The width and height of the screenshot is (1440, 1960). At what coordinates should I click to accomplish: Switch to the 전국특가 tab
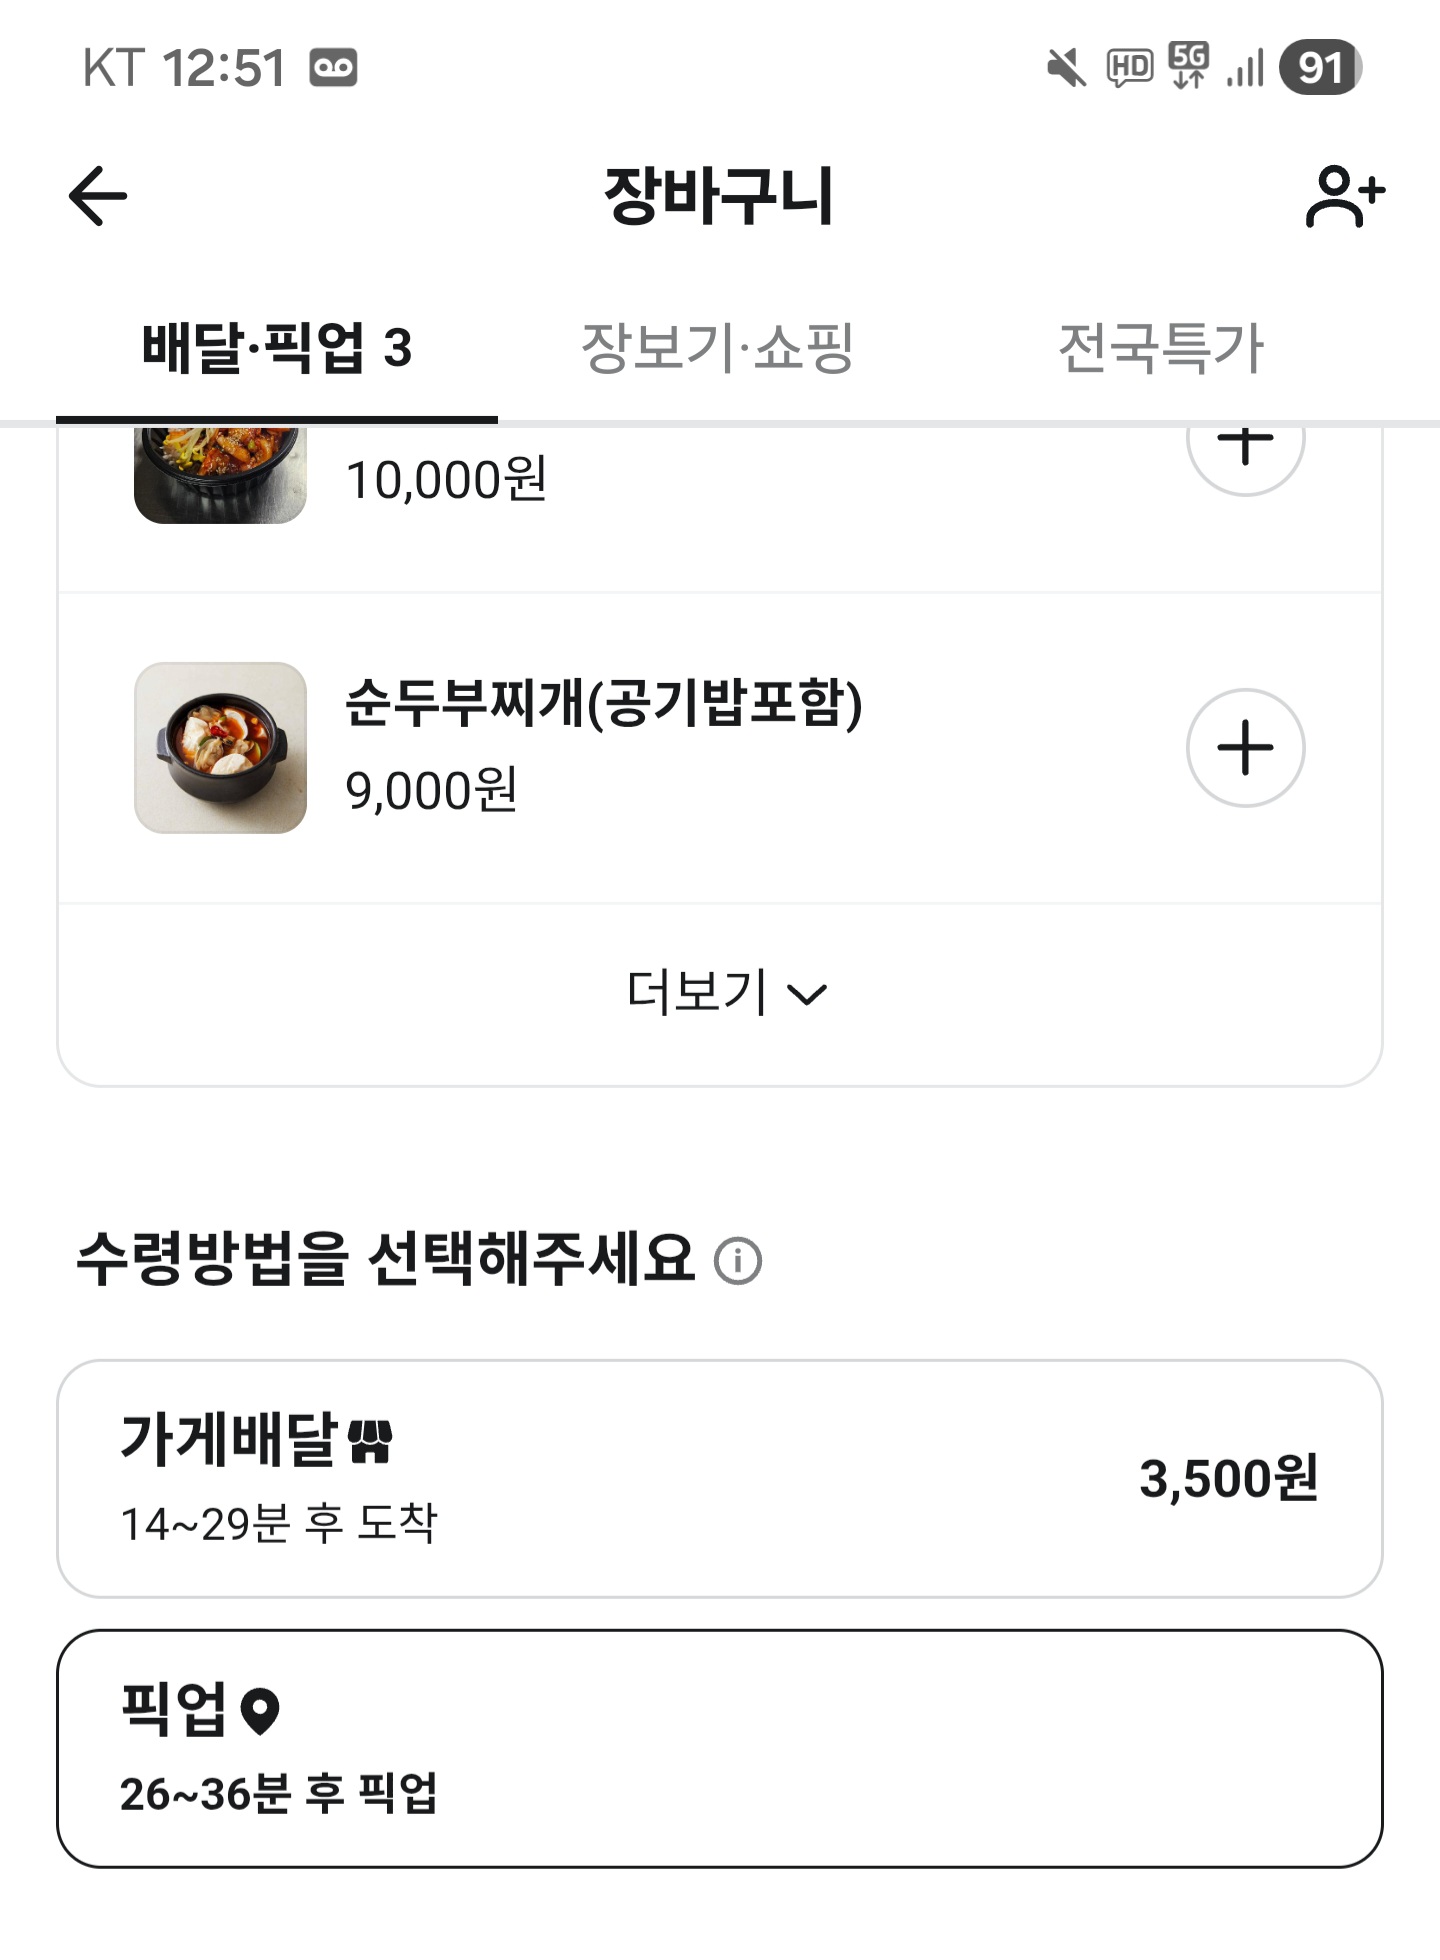click(x=1161, y=348)
